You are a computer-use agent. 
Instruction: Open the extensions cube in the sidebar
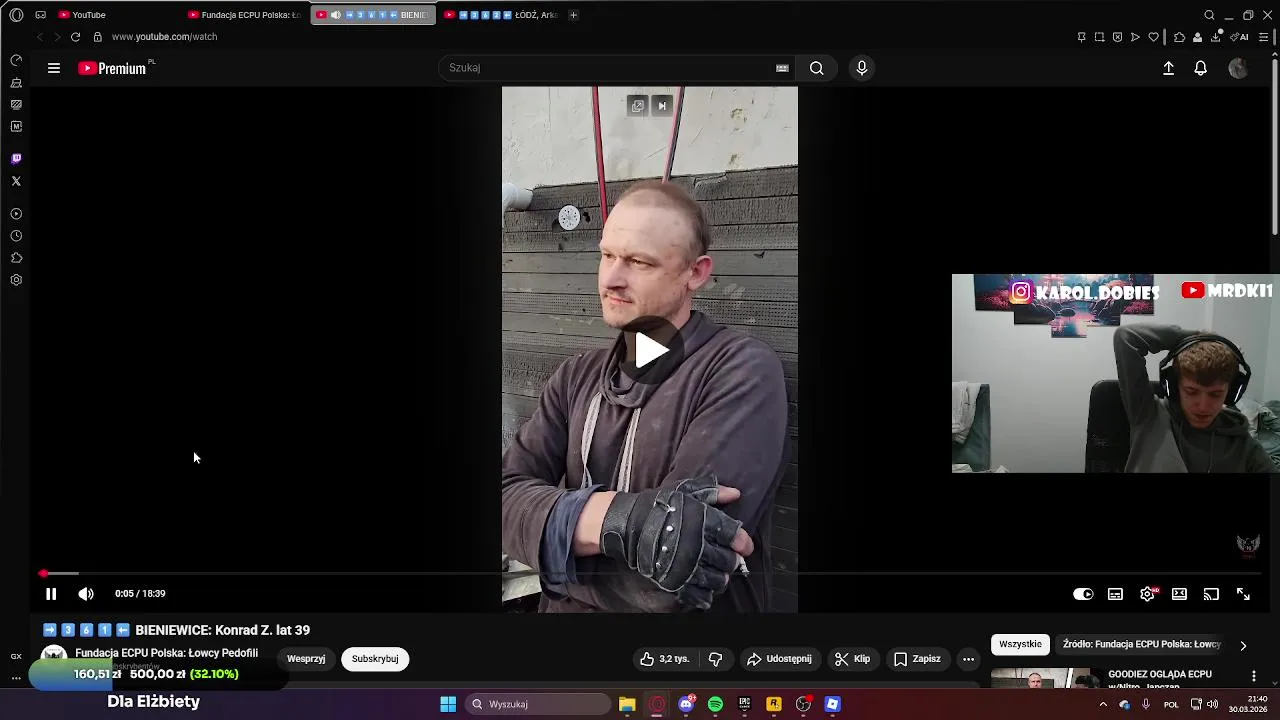16,258
